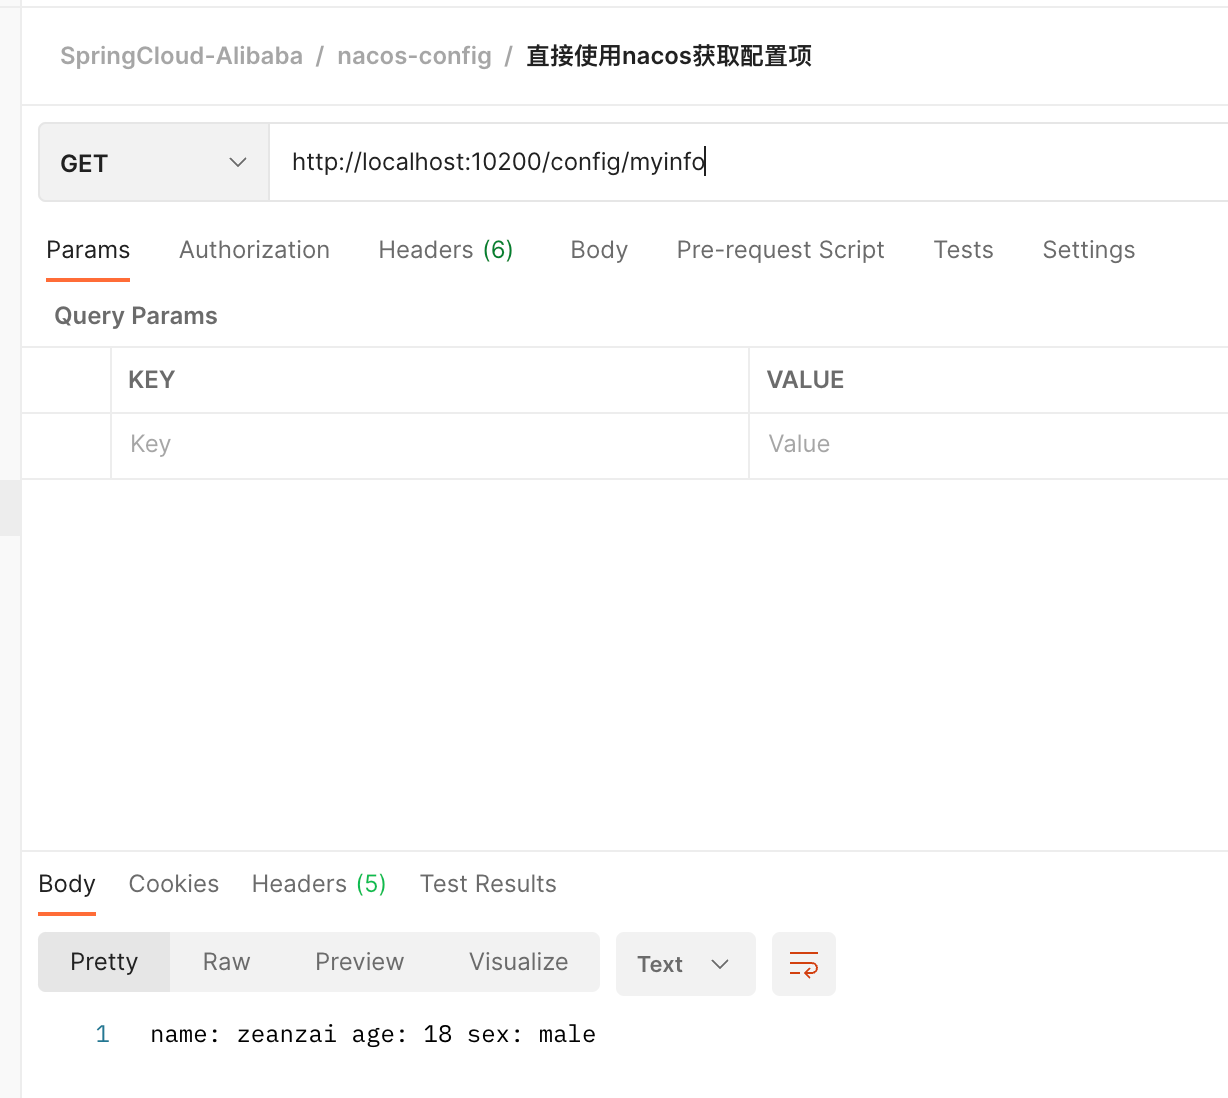Expand the Text format dropdown
Image resolution: width=1228 pixels, height=1098 pixels.
click(x=684, y=964)
